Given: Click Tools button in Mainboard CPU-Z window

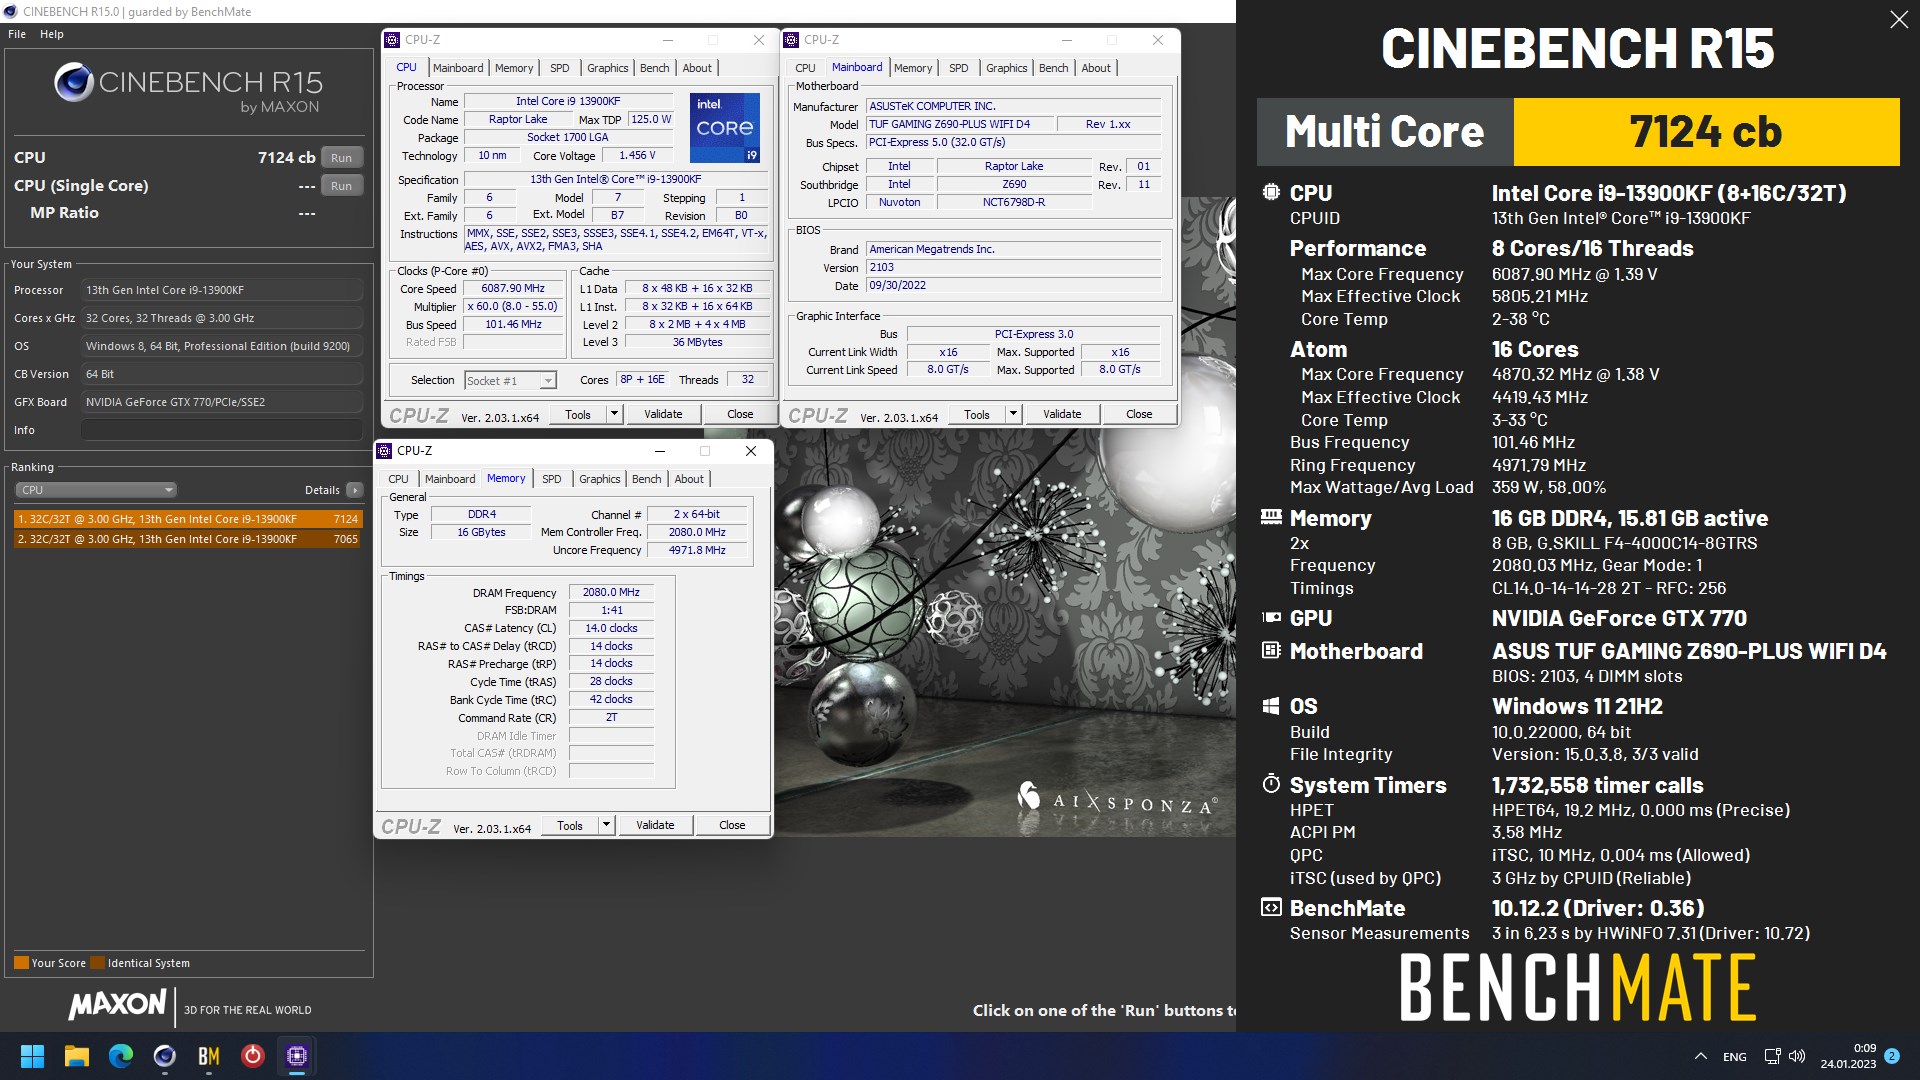Looking at the screenshot, I should [977, 414].
